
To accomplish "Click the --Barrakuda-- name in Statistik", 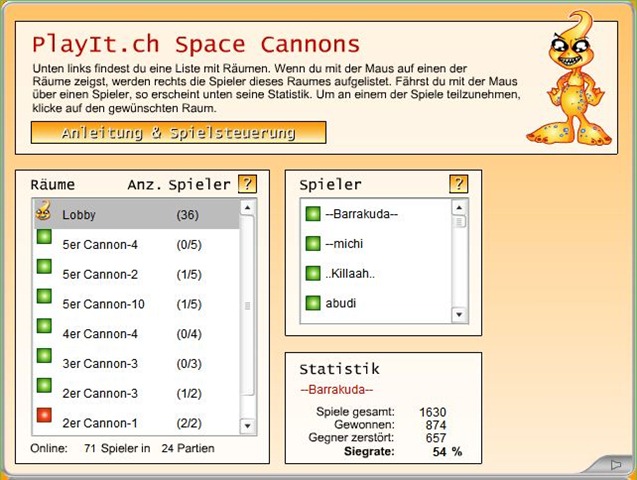I will pyautogui.click(x=336, y=390).
